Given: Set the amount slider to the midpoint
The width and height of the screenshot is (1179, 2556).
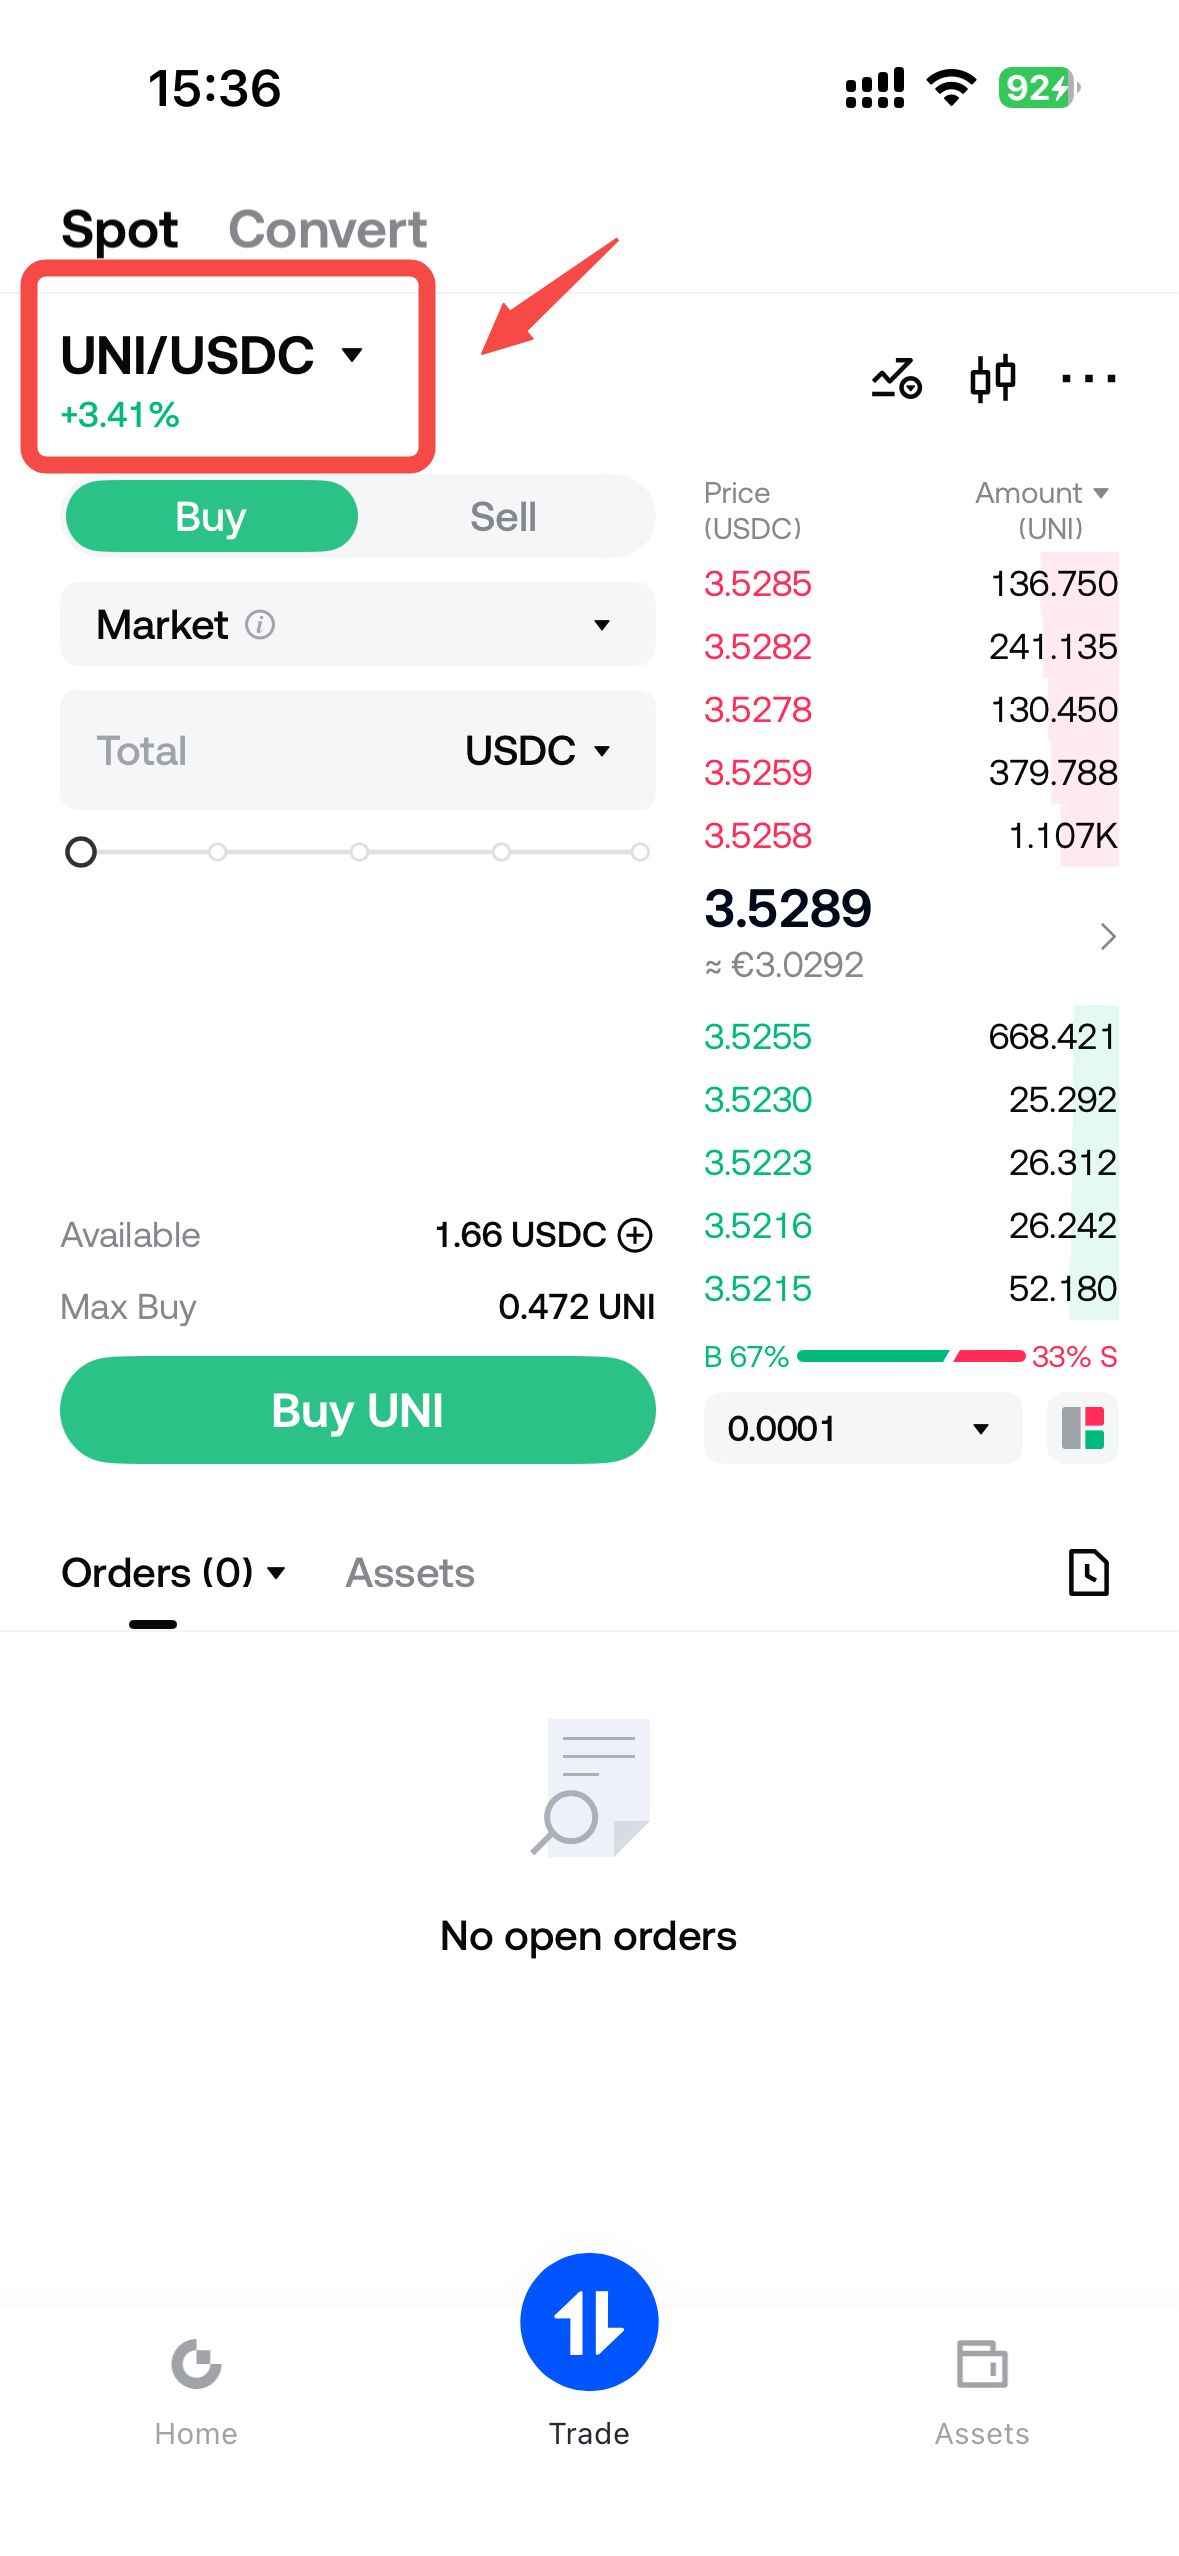Looking at the screenshot, I should [x=360, y=852].
